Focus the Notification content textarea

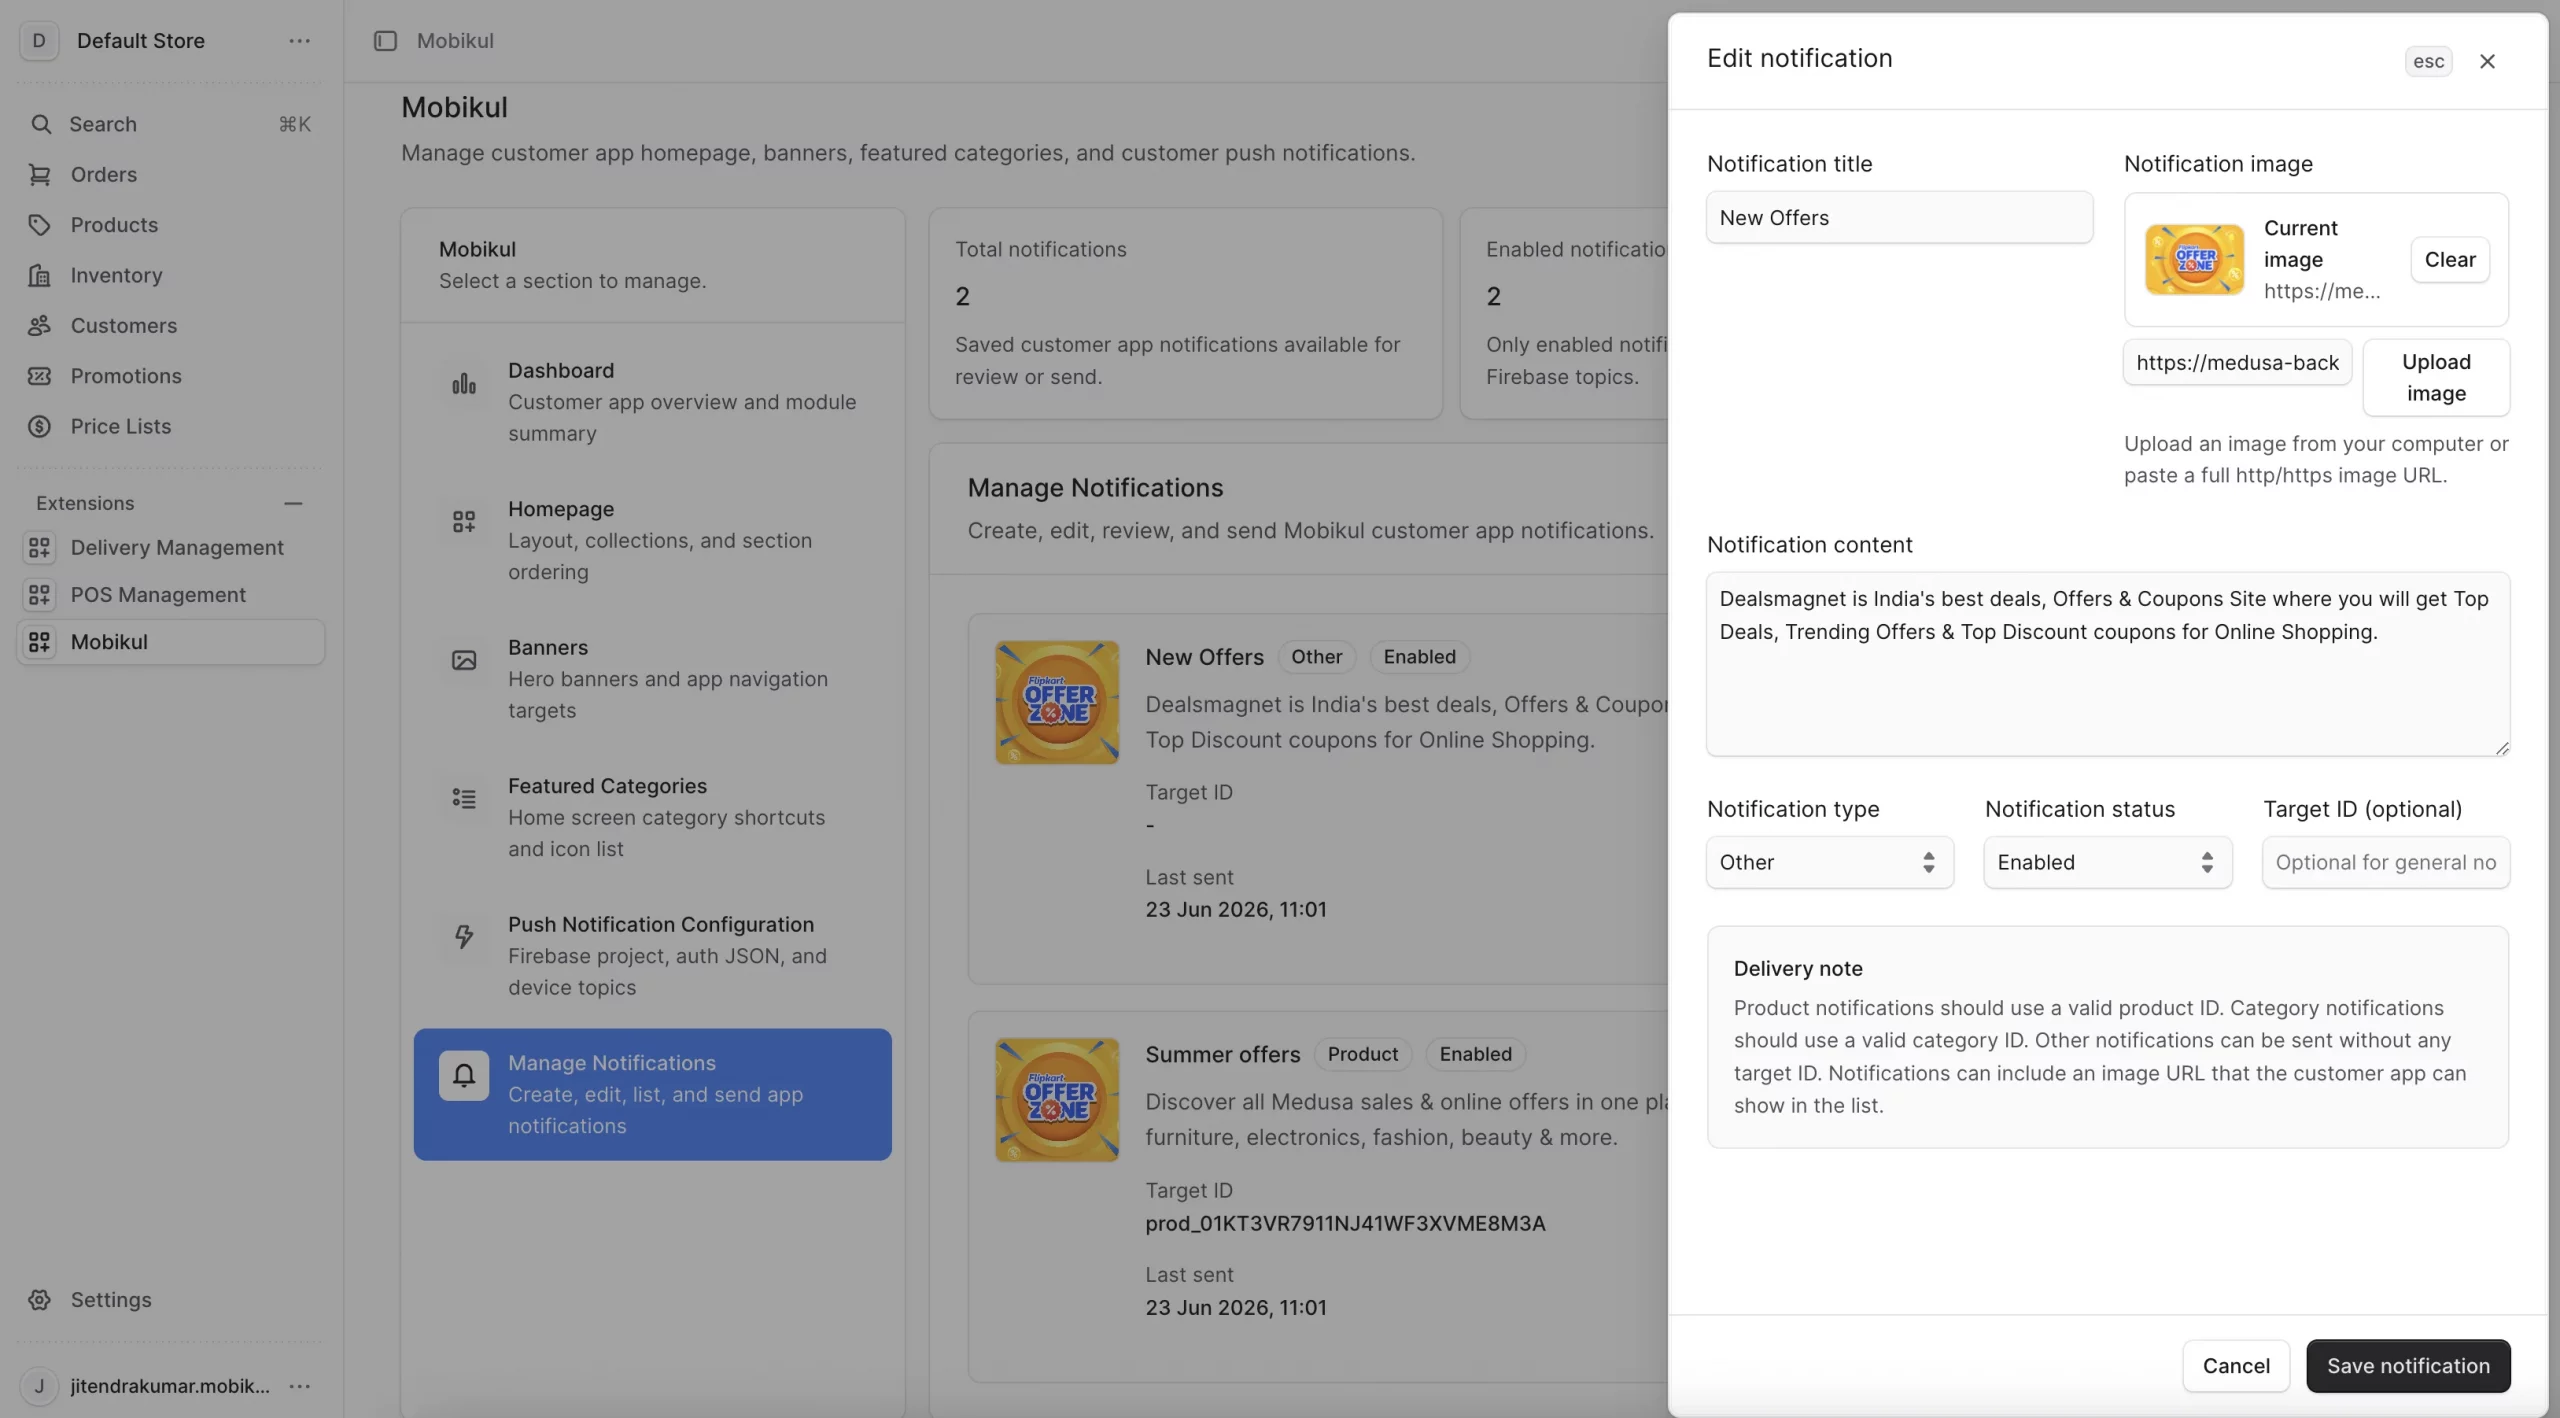point(2107,663)
